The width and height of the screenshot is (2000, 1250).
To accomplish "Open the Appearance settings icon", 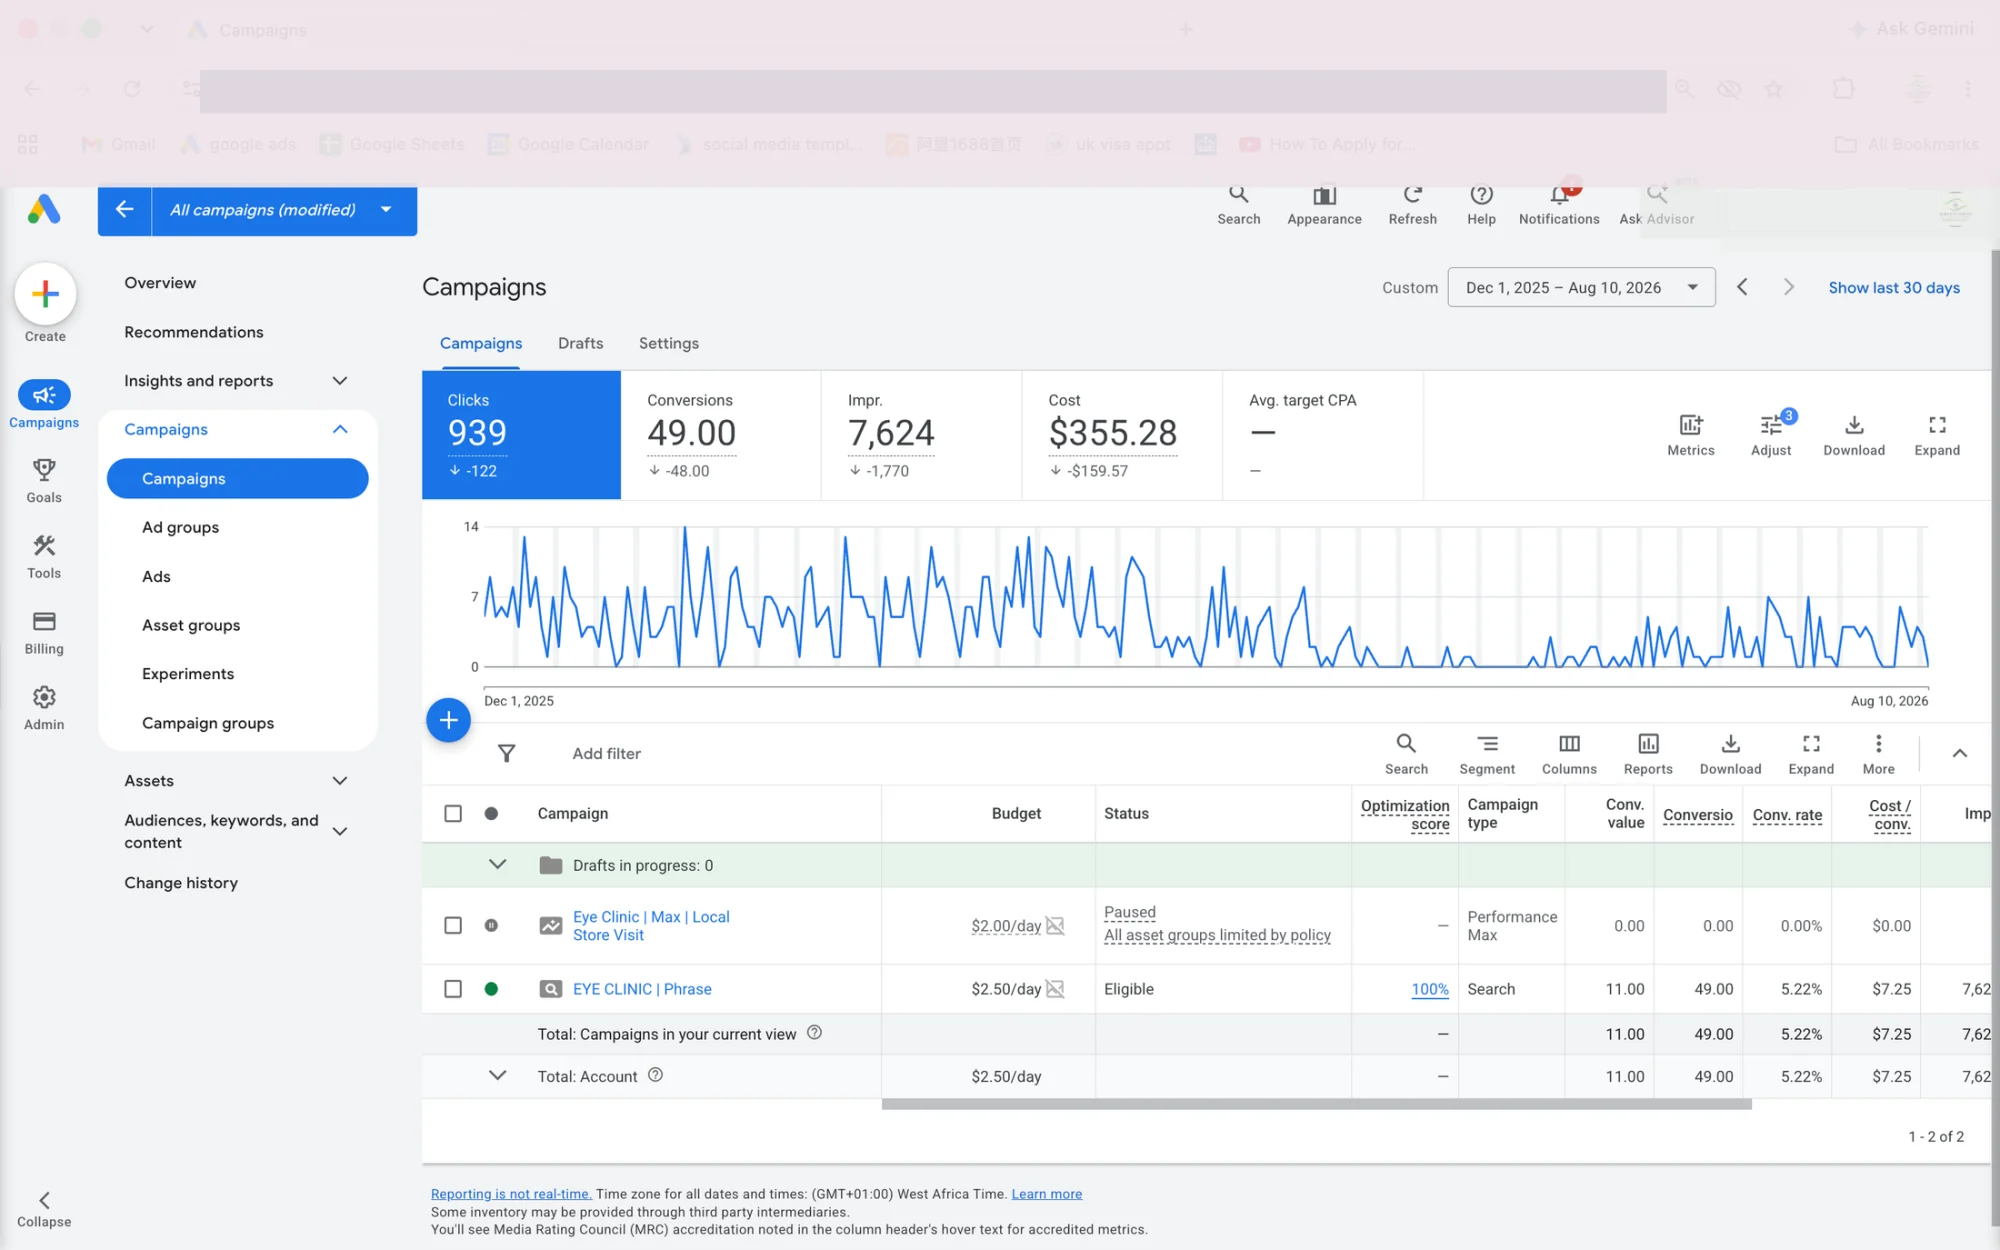I will coord(1324,195).
